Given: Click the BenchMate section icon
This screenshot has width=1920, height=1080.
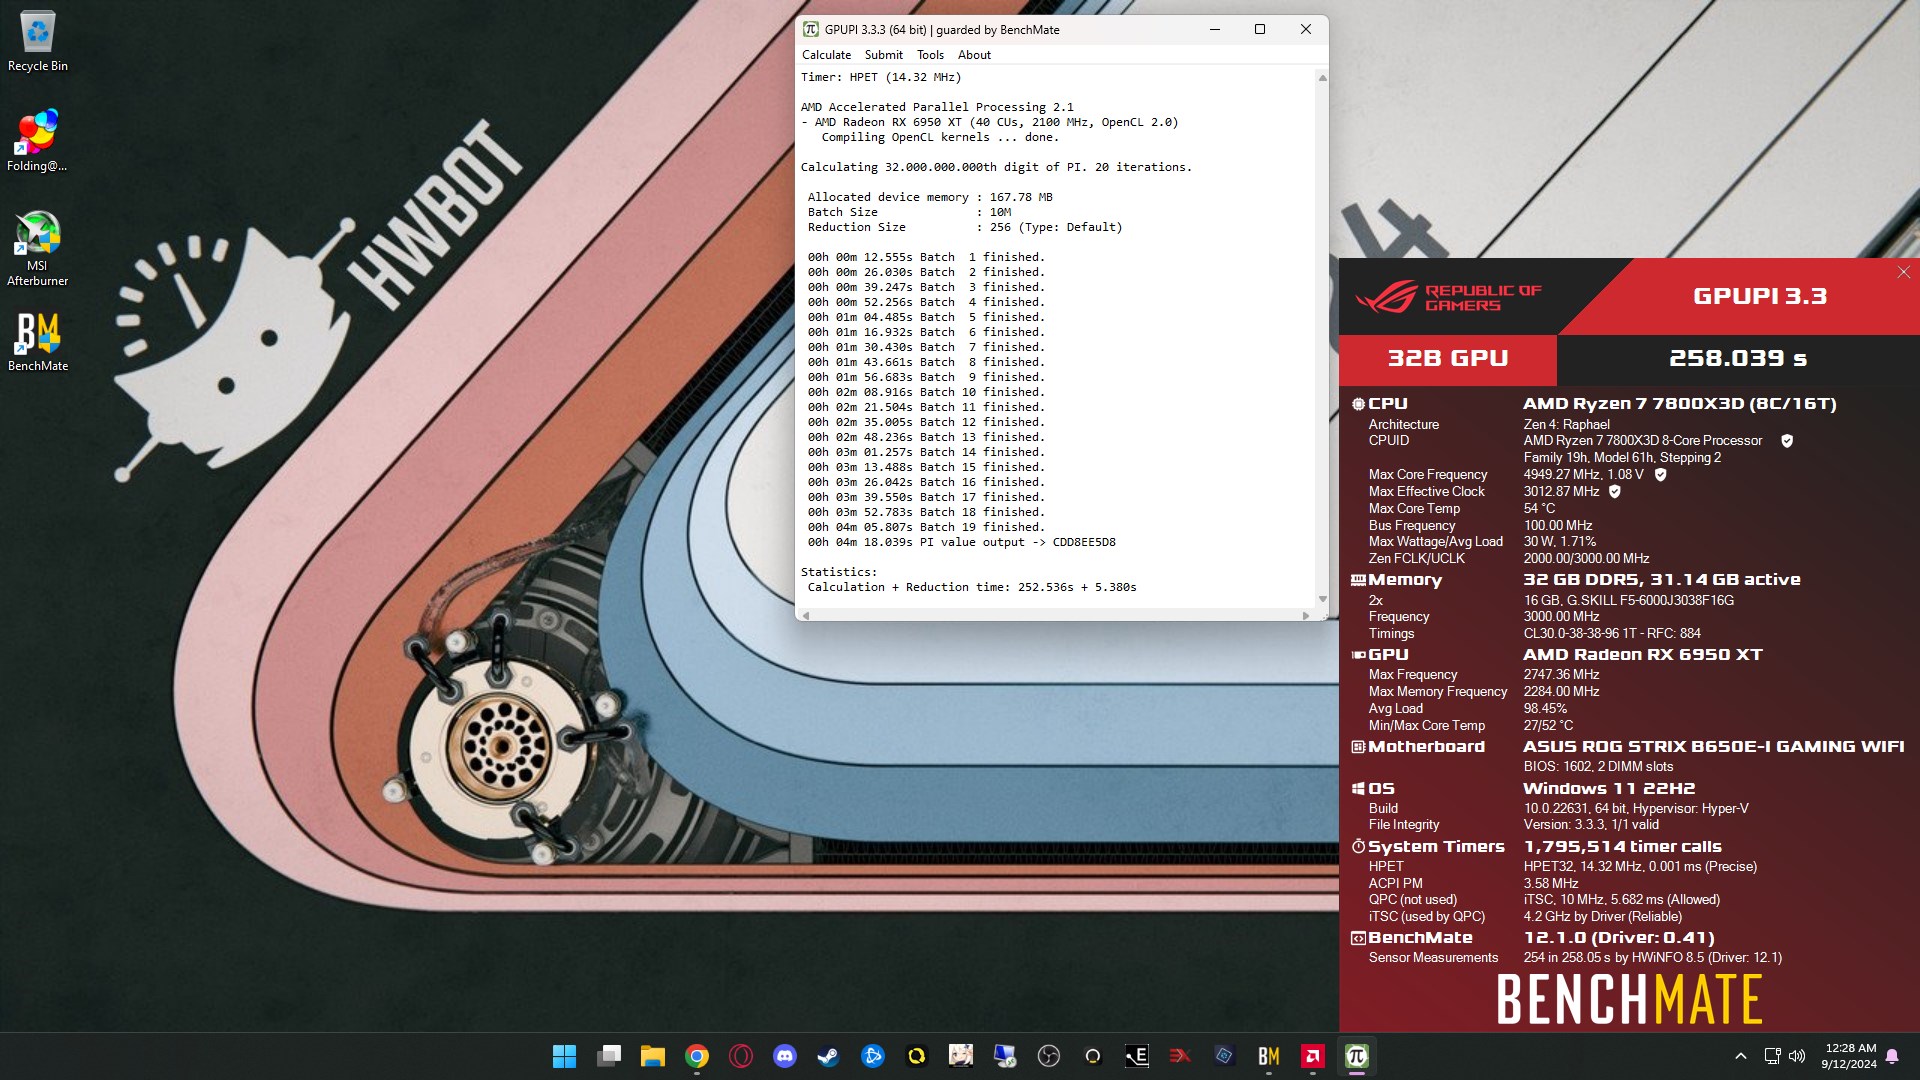Looking at the screenshot, I should 1358,938.
